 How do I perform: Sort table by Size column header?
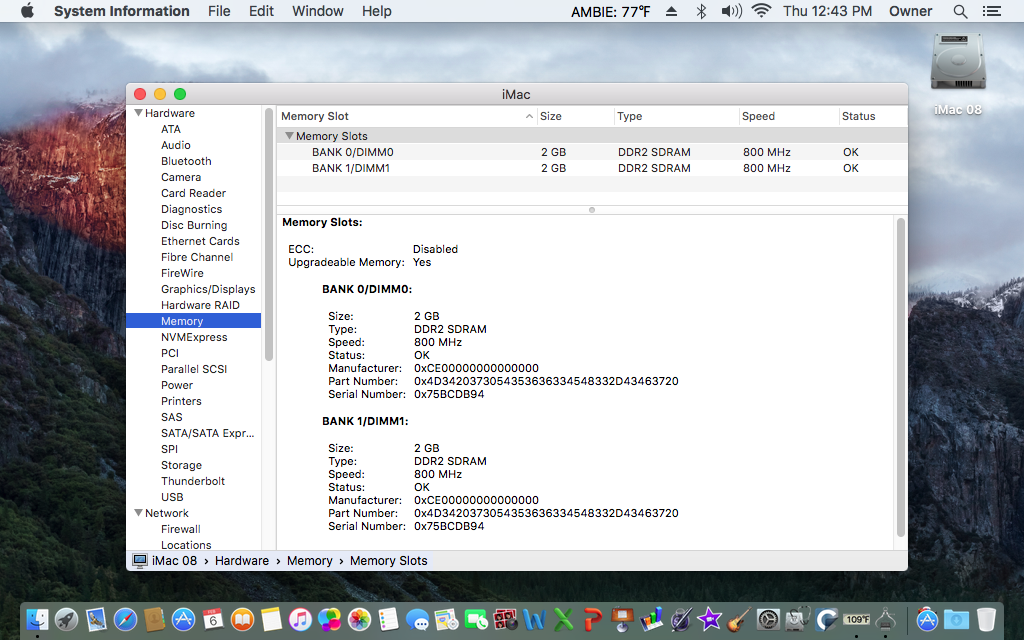[575, 116]
